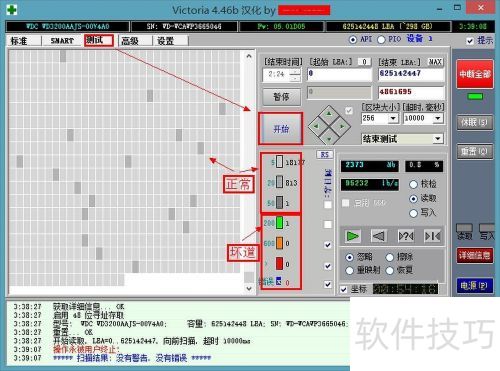Click the rewind arrow scan button

(379, 236)
